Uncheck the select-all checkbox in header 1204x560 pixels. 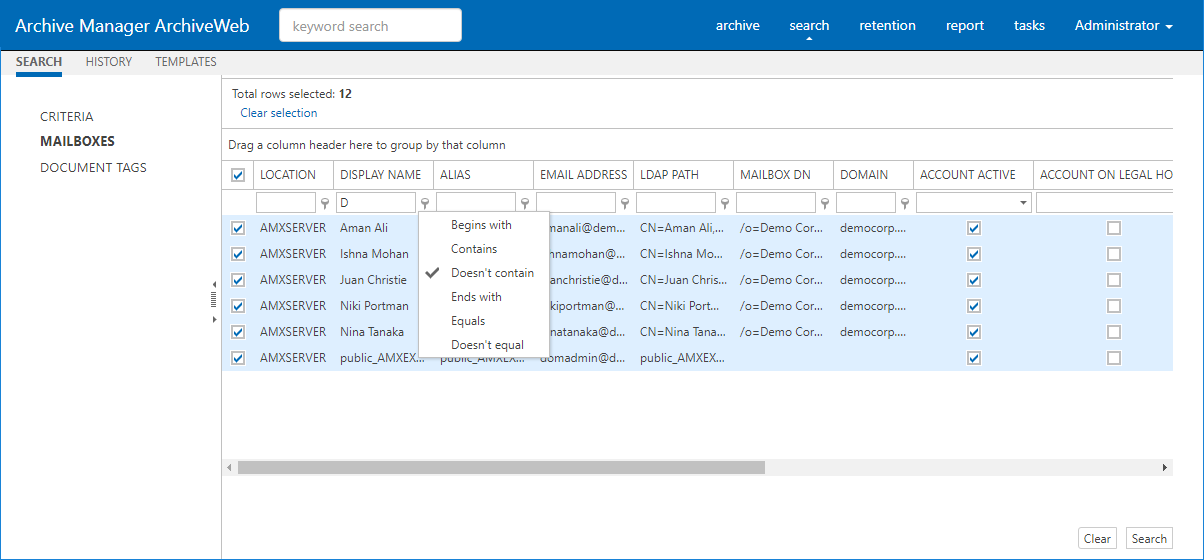pos(238,175)
